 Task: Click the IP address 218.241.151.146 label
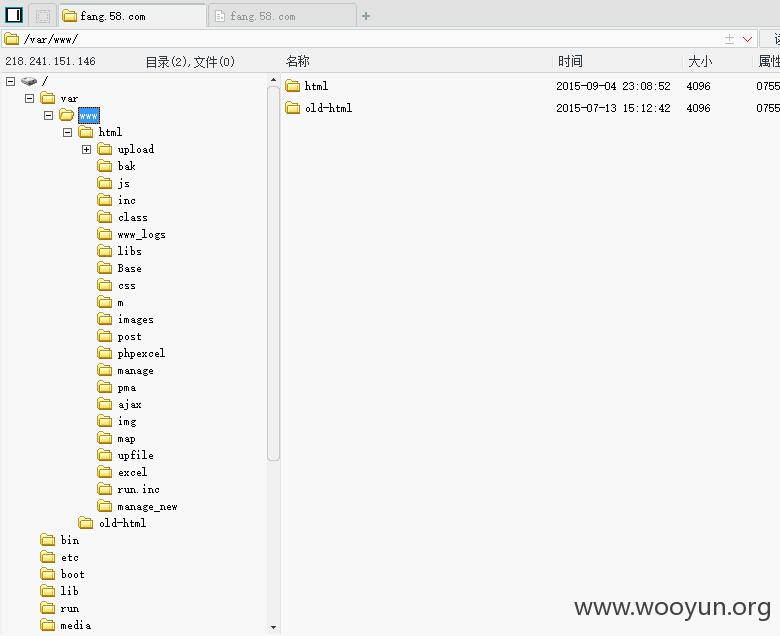50,61
